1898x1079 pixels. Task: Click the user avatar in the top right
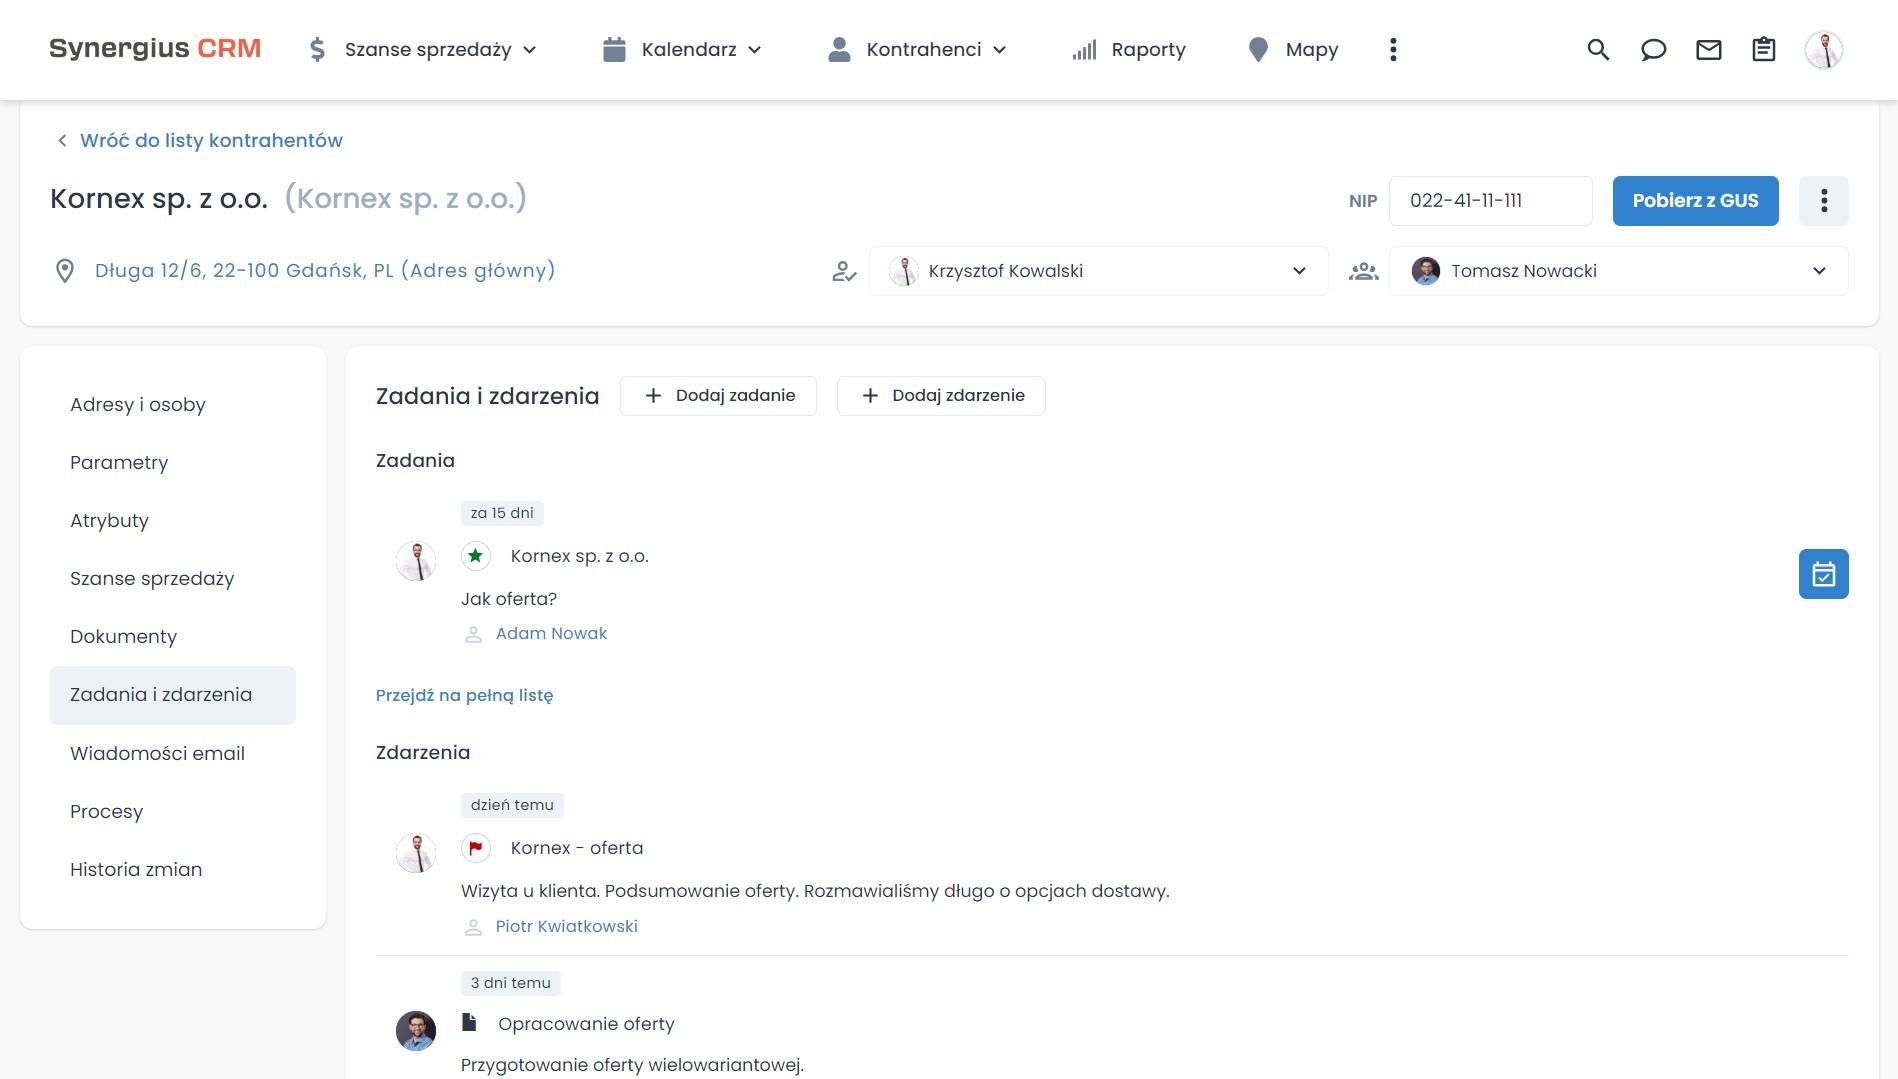click(x=1825, y=49)
